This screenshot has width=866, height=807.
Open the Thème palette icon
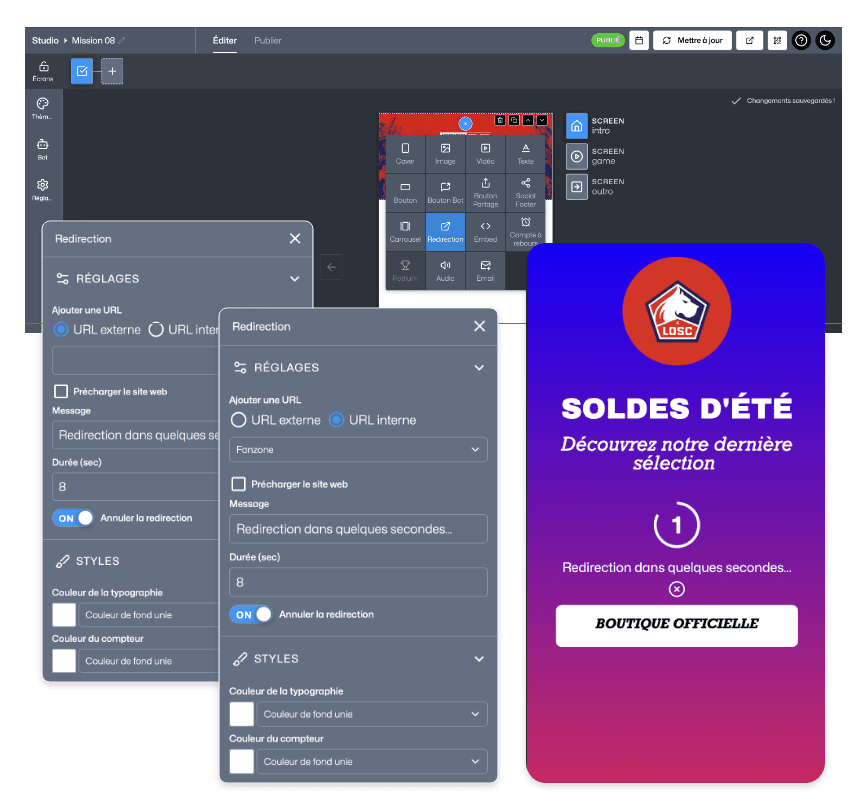click(x=43, y=109)
